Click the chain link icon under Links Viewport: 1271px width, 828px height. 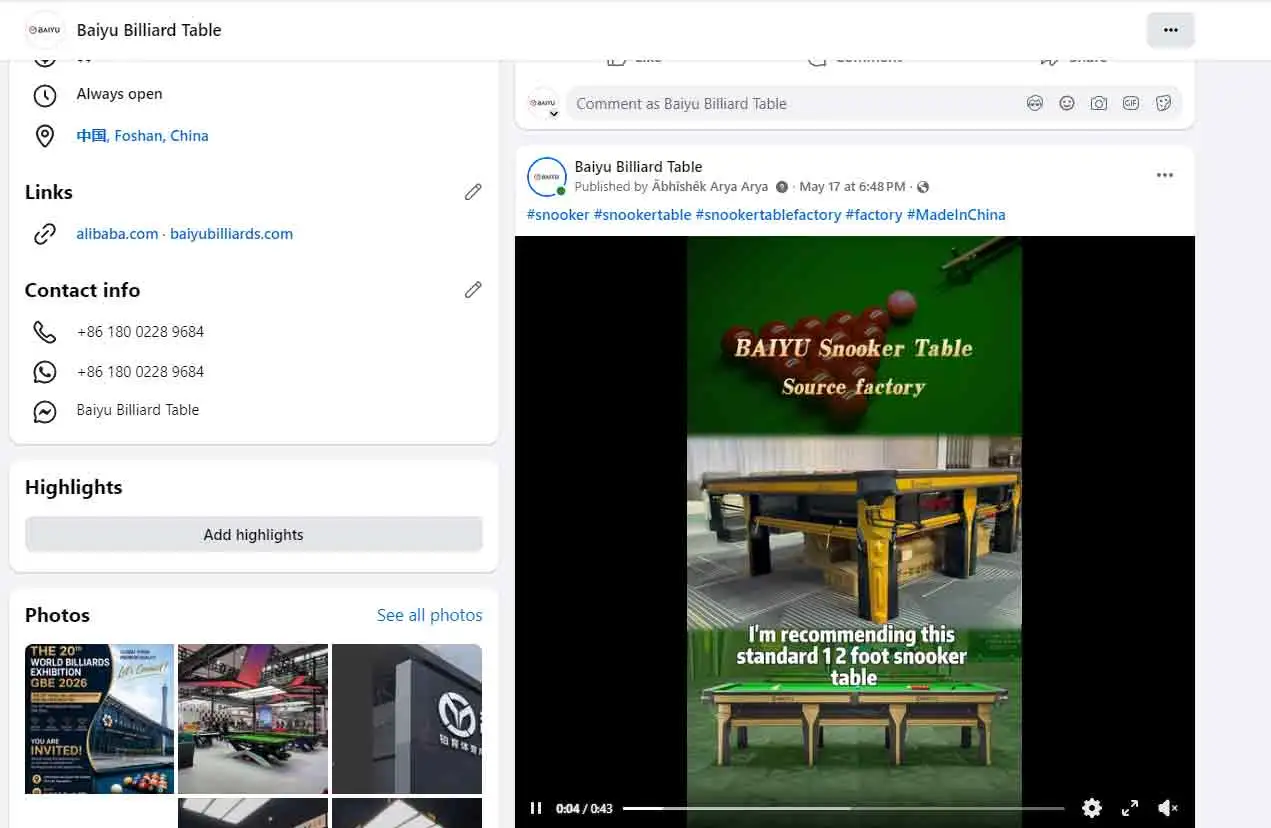[45, 234]
